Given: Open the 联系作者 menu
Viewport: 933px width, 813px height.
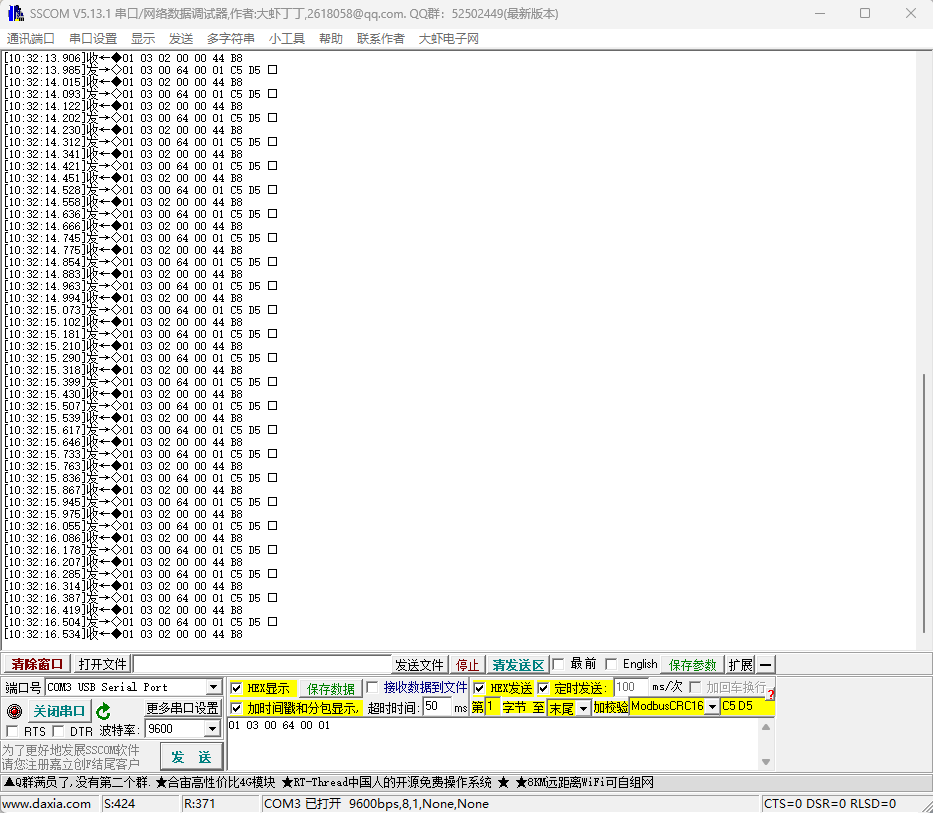Looking at the screenshot, I should (381, 39).
